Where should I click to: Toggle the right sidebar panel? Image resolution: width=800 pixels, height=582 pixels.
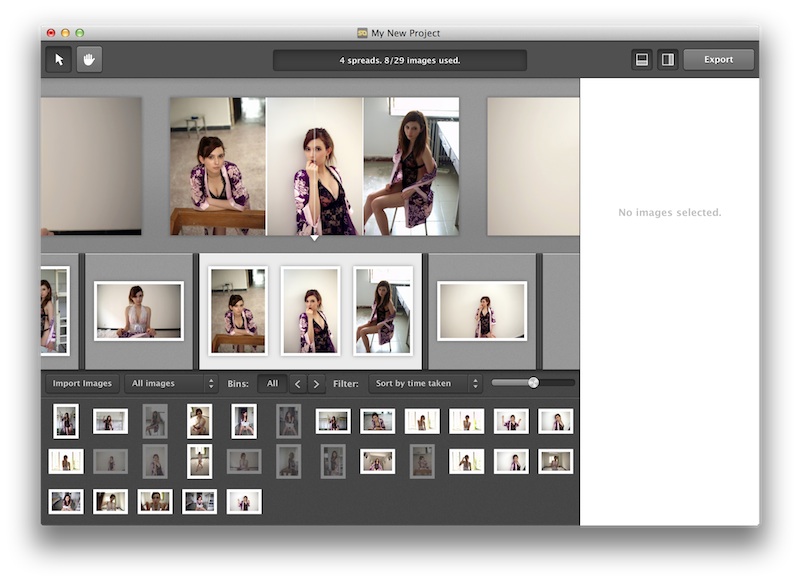[x=667, y=60]
